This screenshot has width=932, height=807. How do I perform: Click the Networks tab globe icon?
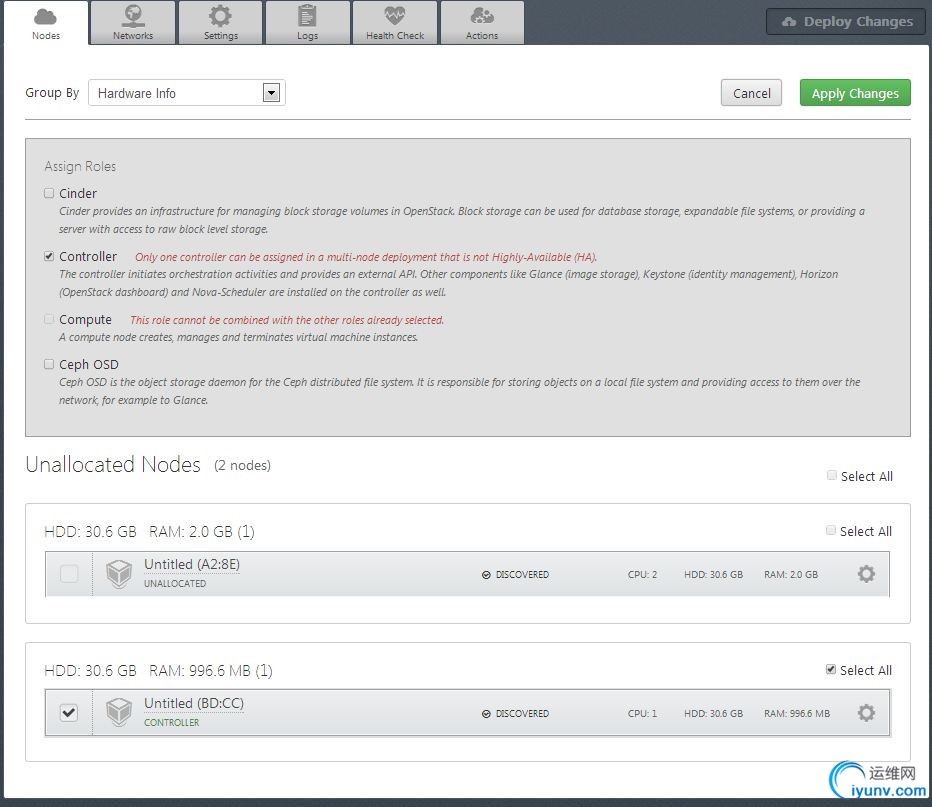point(133,16)
